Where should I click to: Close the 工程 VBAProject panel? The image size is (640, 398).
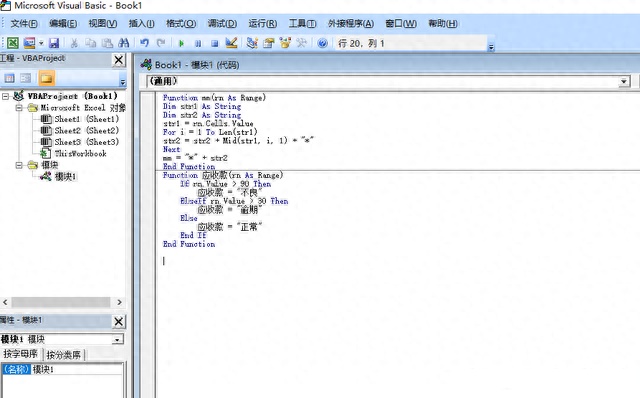(119, 60)
